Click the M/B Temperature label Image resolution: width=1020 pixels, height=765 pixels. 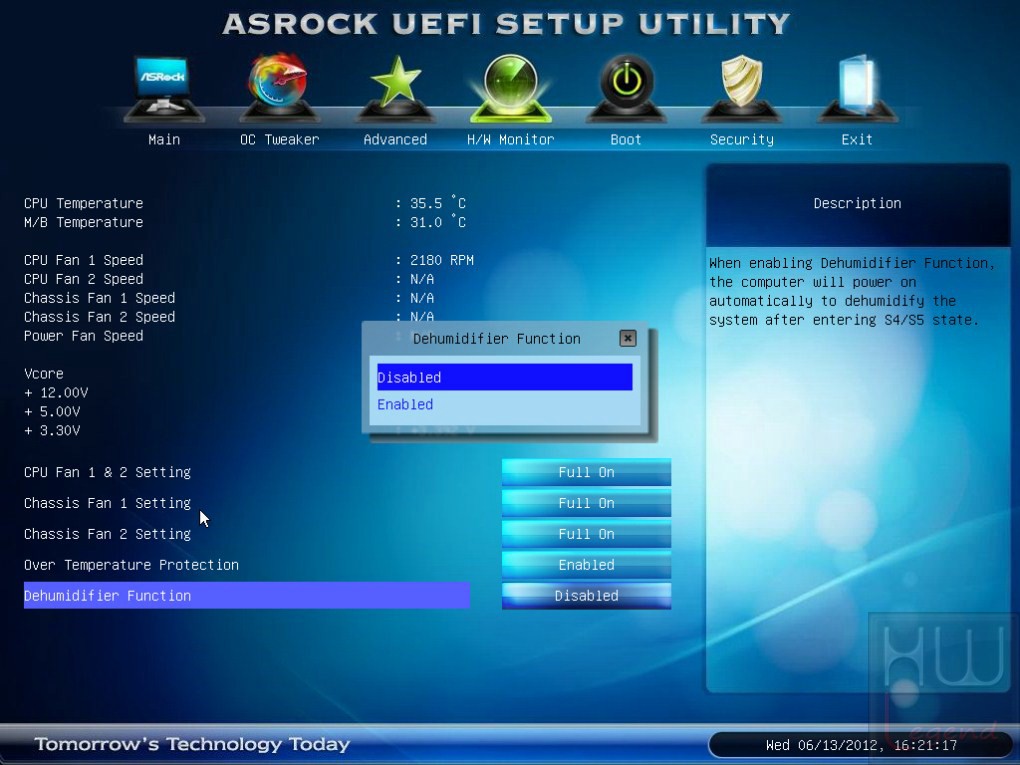(x=83, y=222)
